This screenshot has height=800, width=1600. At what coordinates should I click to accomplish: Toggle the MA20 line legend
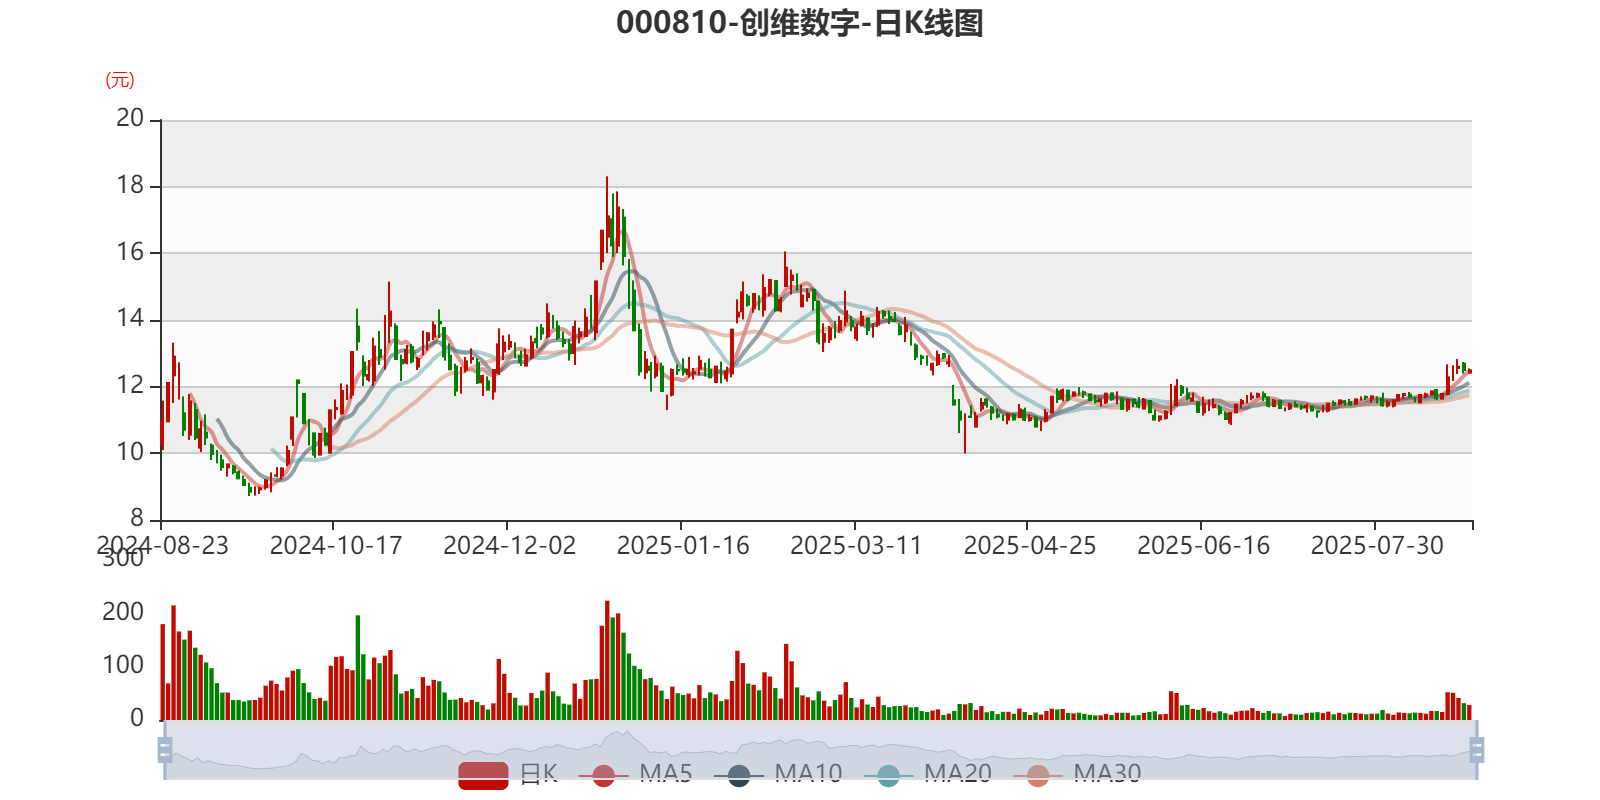tap(928, 774)
